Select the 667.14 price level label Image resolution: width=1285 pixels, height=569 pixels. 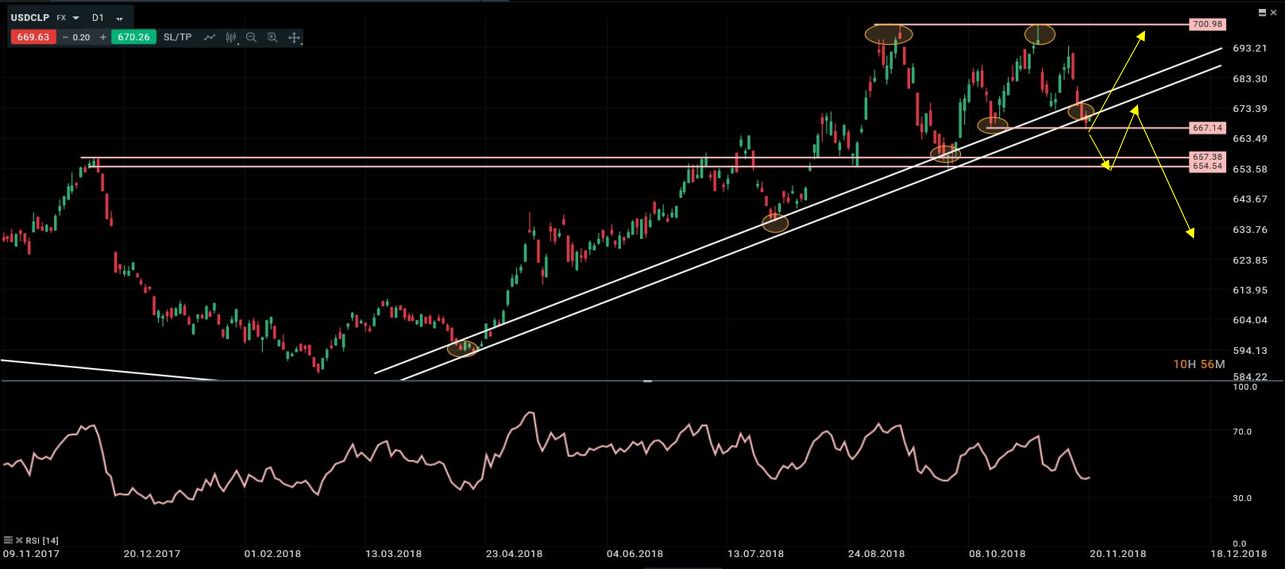coord(1207,128)
